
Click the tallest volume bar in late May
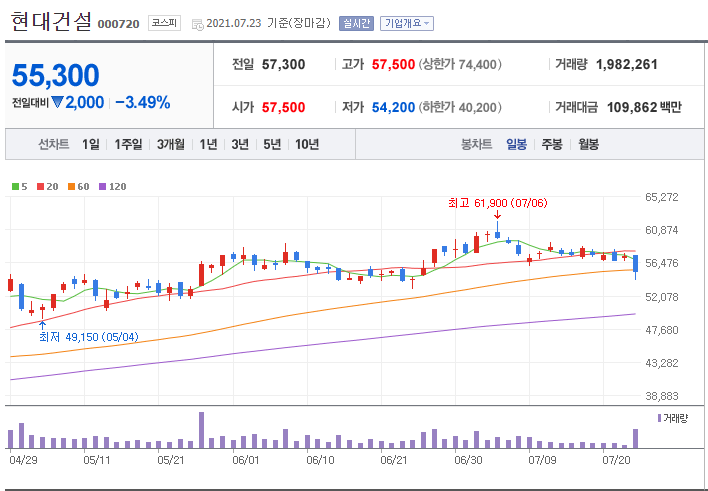[201, 430]
